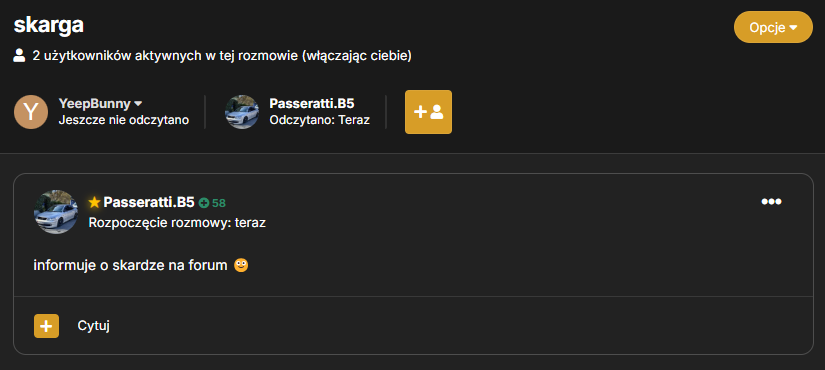
Task: Click Passeratti.B5 name in participants list
Action: tap(312, 104)
